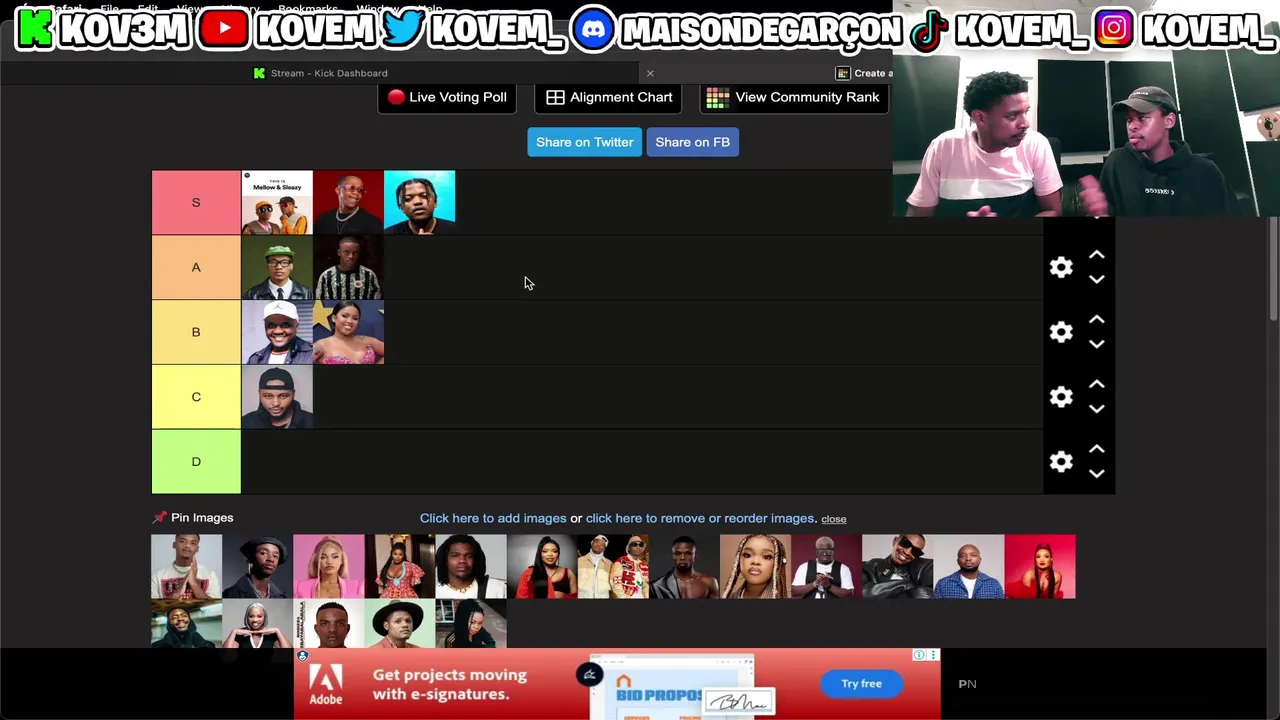1280x720 pixels.
Task: Select the man in striped top in A tier
Action: coord(348,267)
